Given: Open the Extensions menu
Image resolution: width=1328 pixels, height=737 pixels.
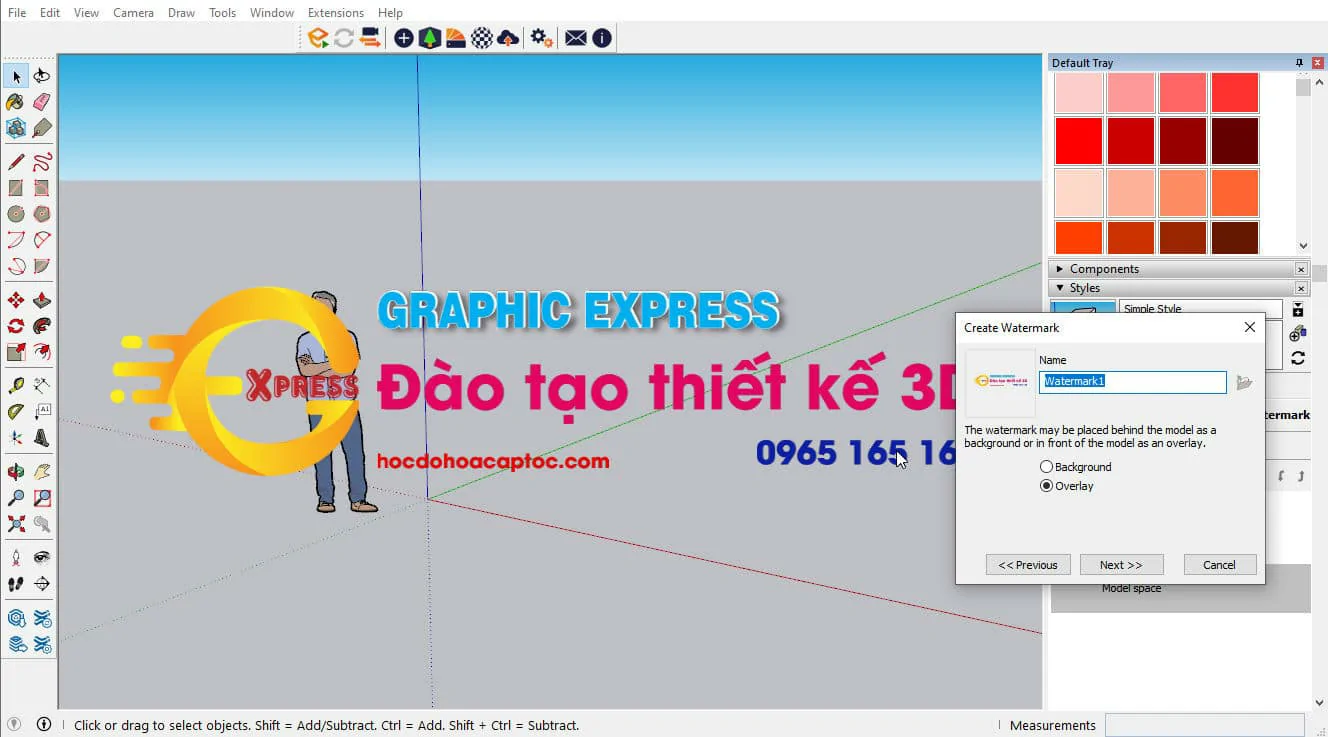Looking at the screenshot, I should (335, 12).
